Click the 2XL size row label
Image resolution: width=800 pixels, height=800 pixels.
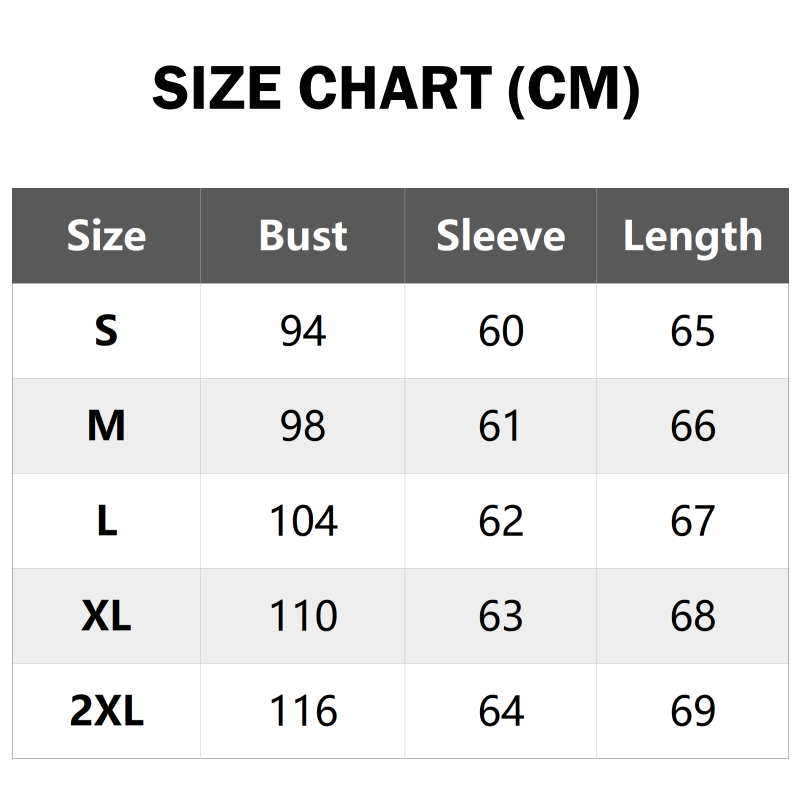click(106, 711)
